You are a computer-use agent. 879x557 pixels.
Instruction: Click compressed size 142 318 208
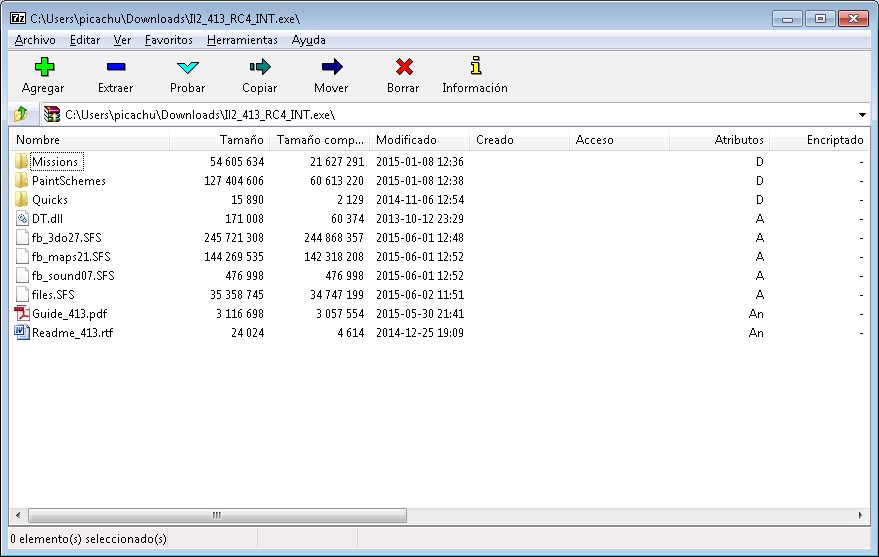(334, 257)
